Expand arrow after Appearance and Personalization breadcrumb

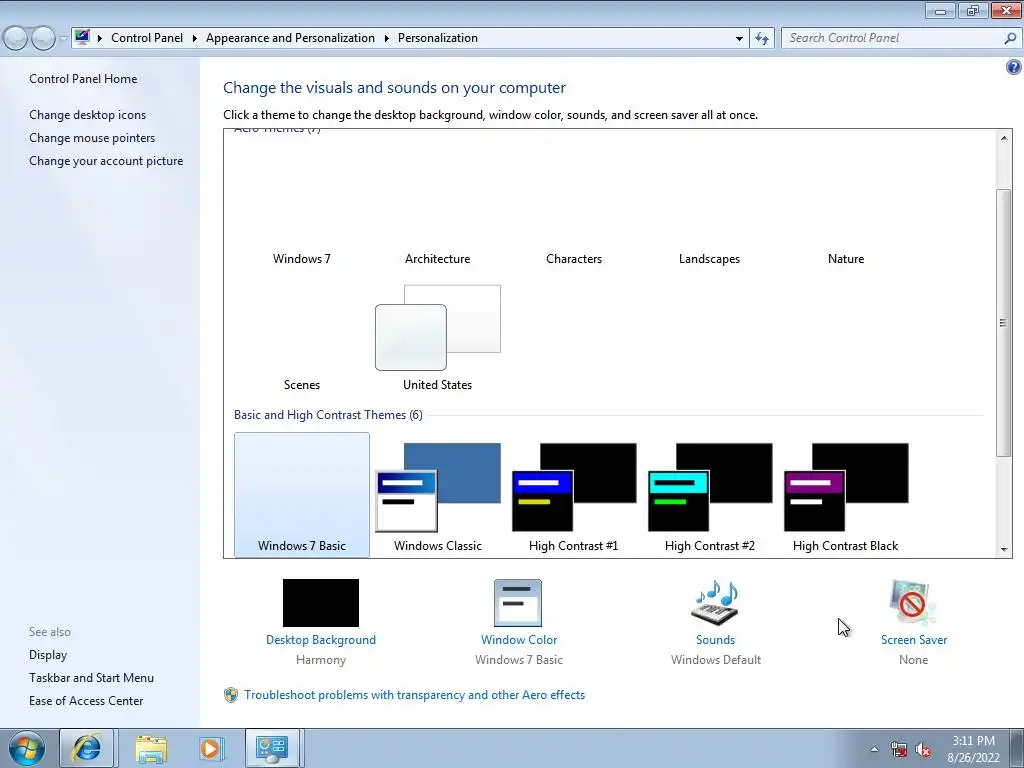click(x=387, y=38)
